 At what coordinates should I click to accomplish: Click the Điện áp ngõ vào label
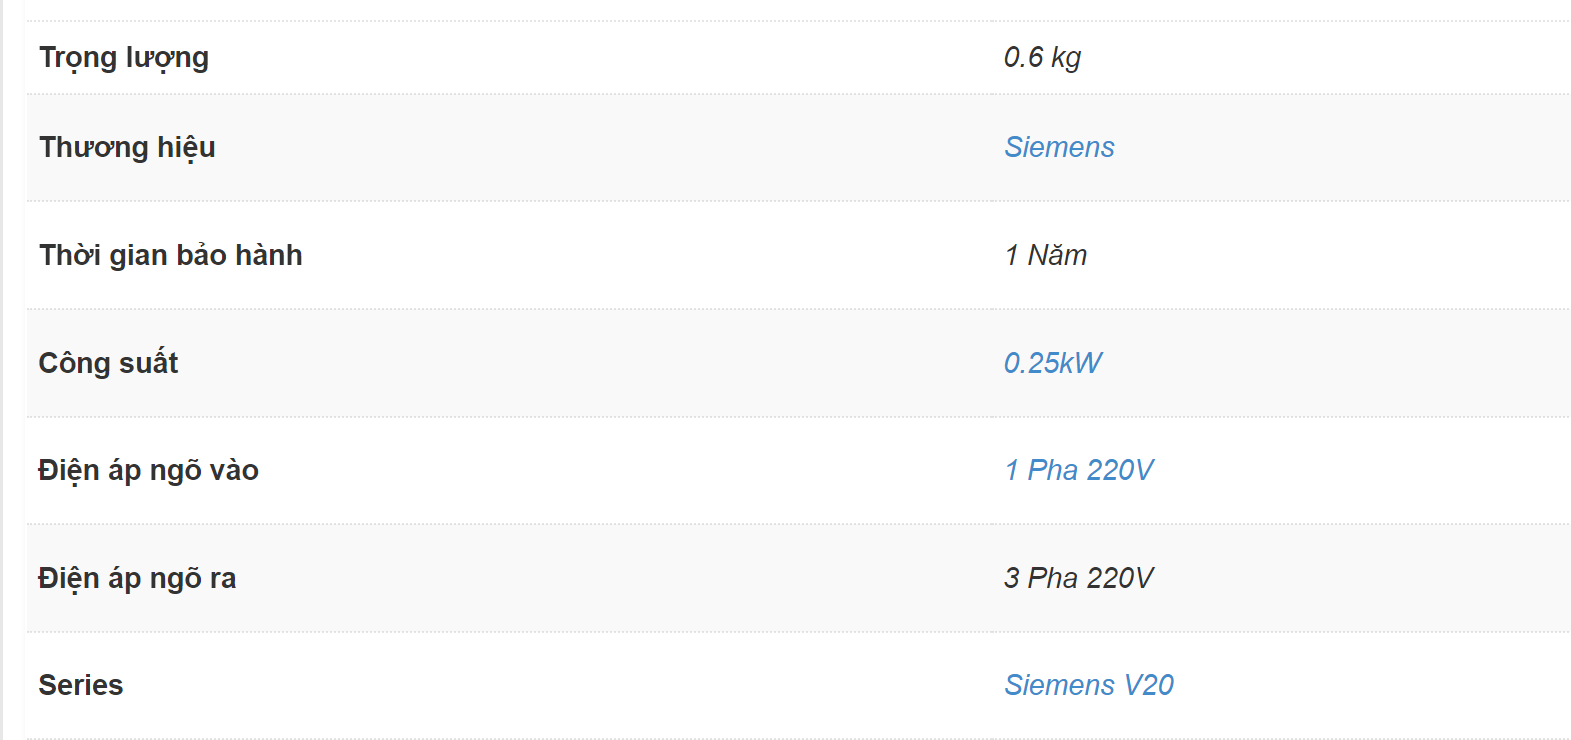[148, 470]
